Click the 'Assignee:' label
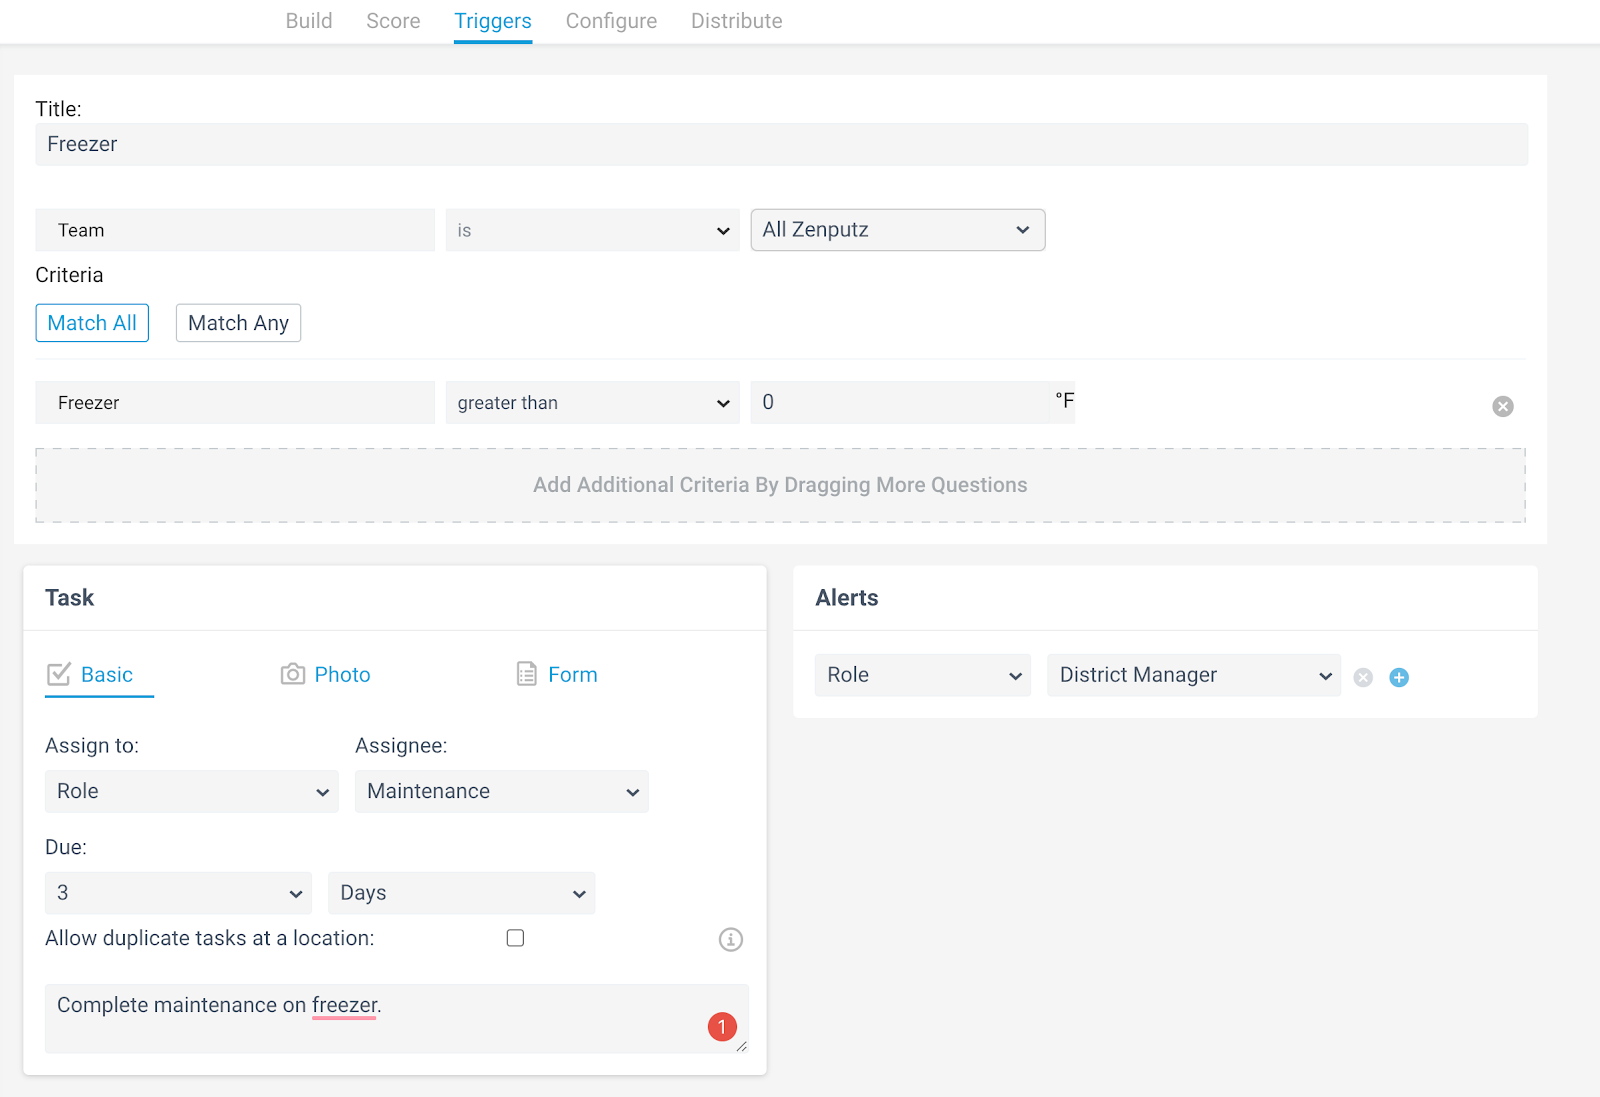 pos(401,746)
